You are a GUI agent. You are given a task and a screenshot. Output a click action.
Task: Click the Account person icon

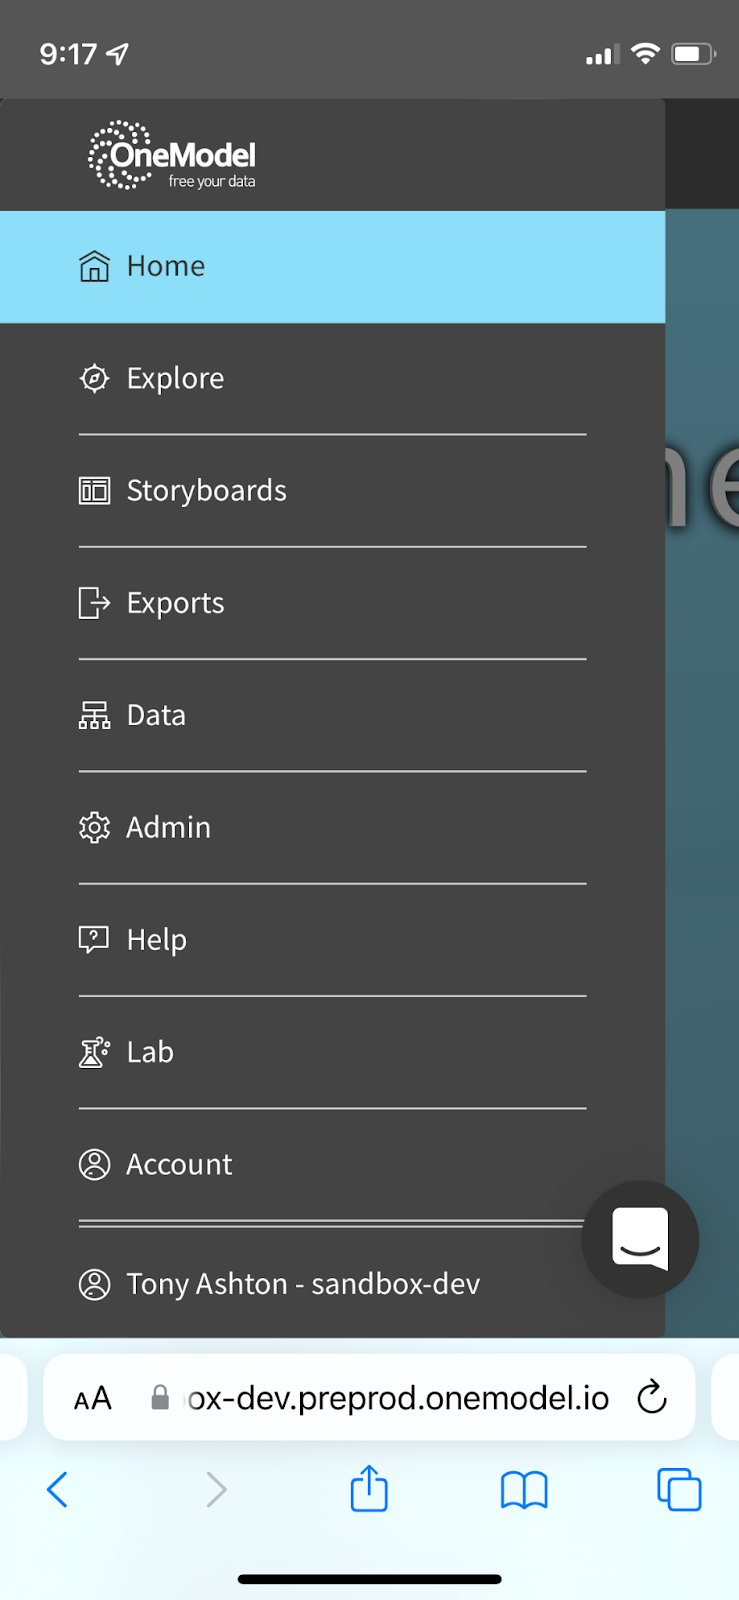tap(94, 1164)
